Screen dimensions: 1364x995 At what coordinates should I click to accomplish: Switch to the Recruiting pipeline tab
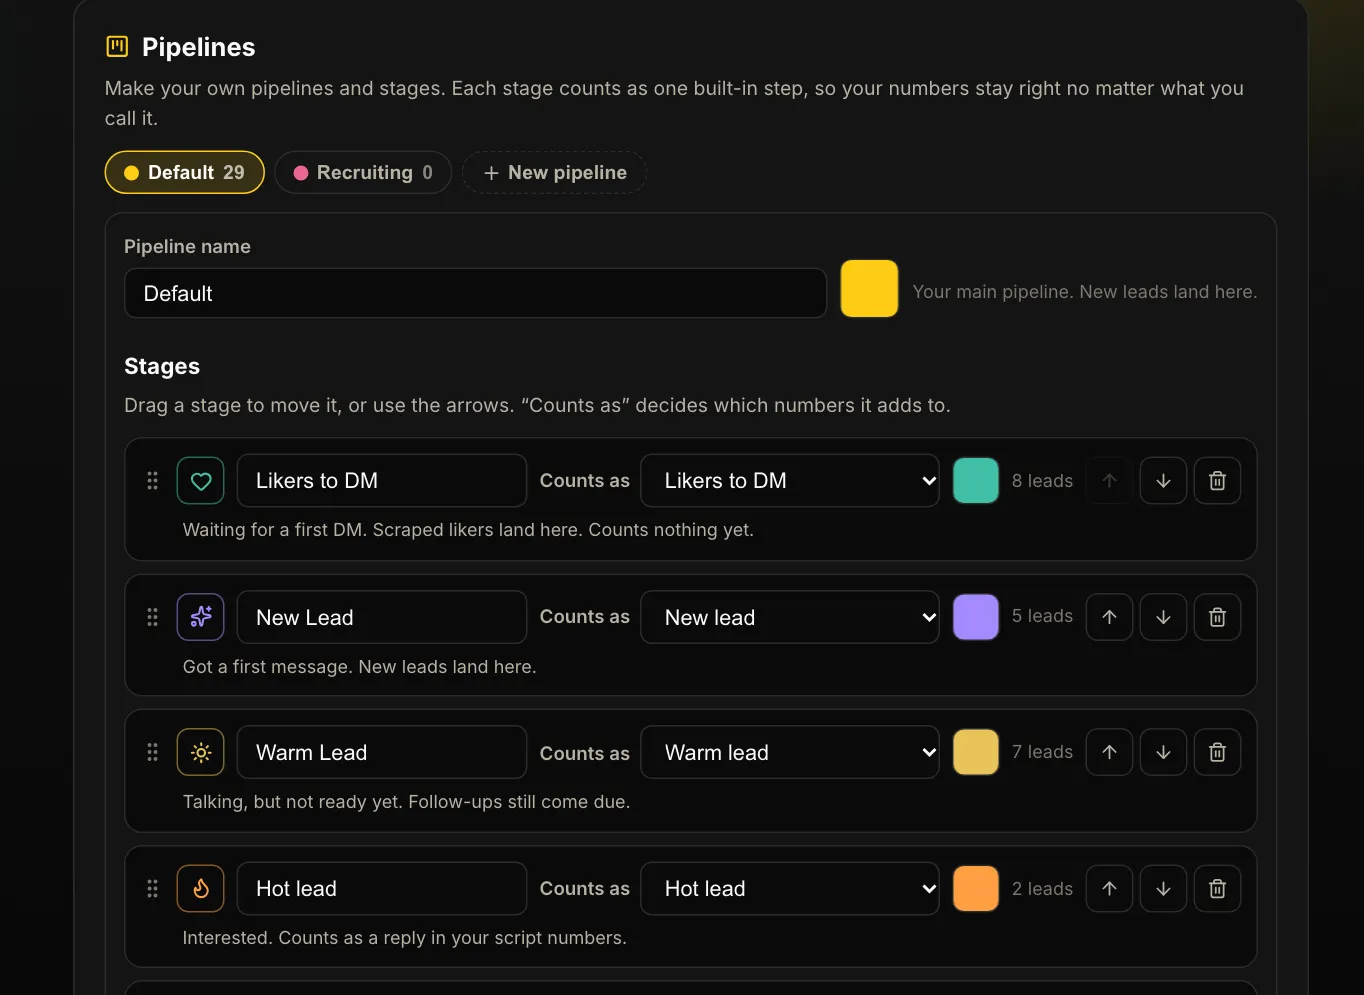363,172
